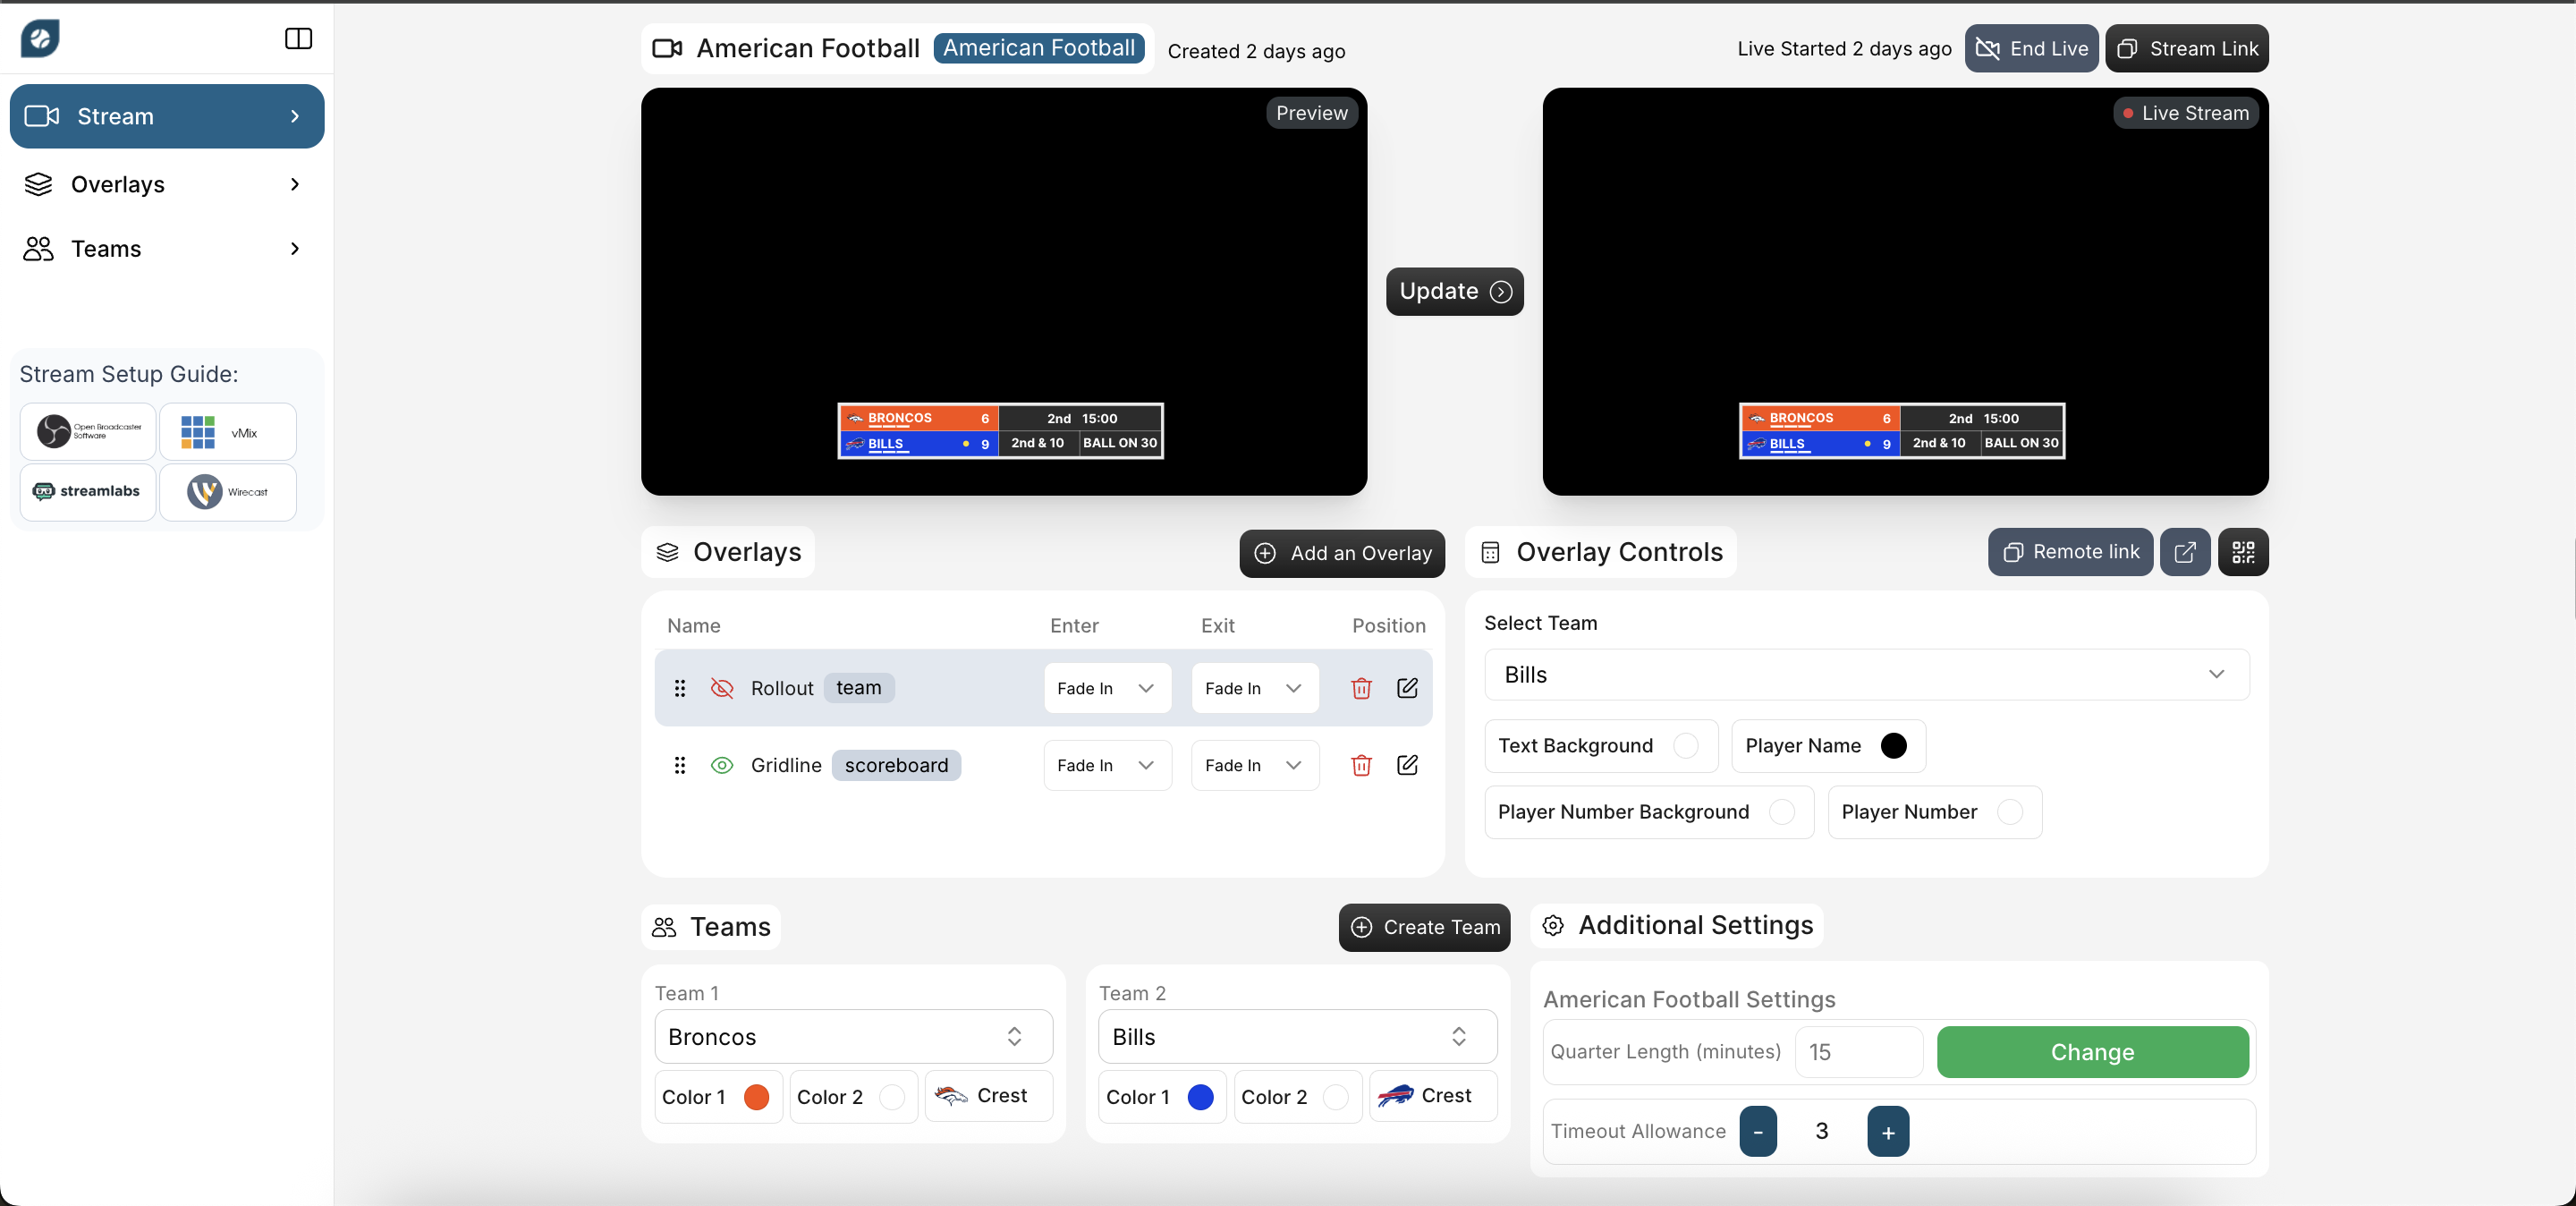Screen dimensions: 2576x1206
Task: Pick Broncos Color 1 orange swatch
Action: point(756,1097)
